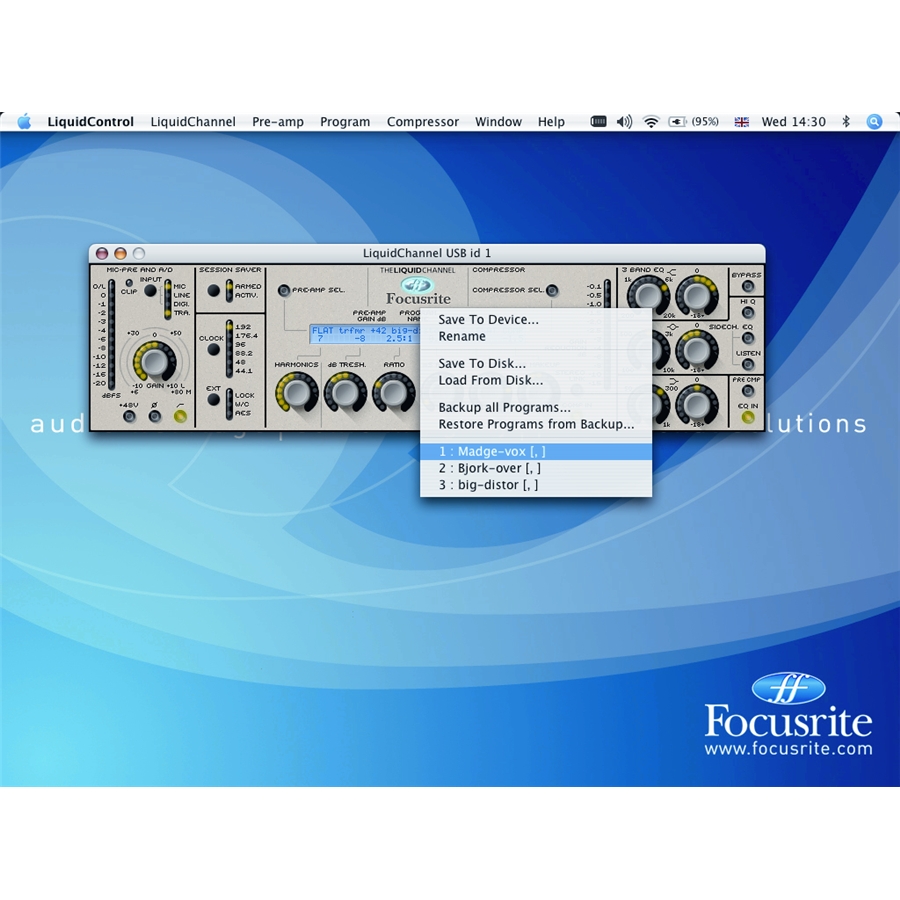Open the LiquidControl menu

91,122
